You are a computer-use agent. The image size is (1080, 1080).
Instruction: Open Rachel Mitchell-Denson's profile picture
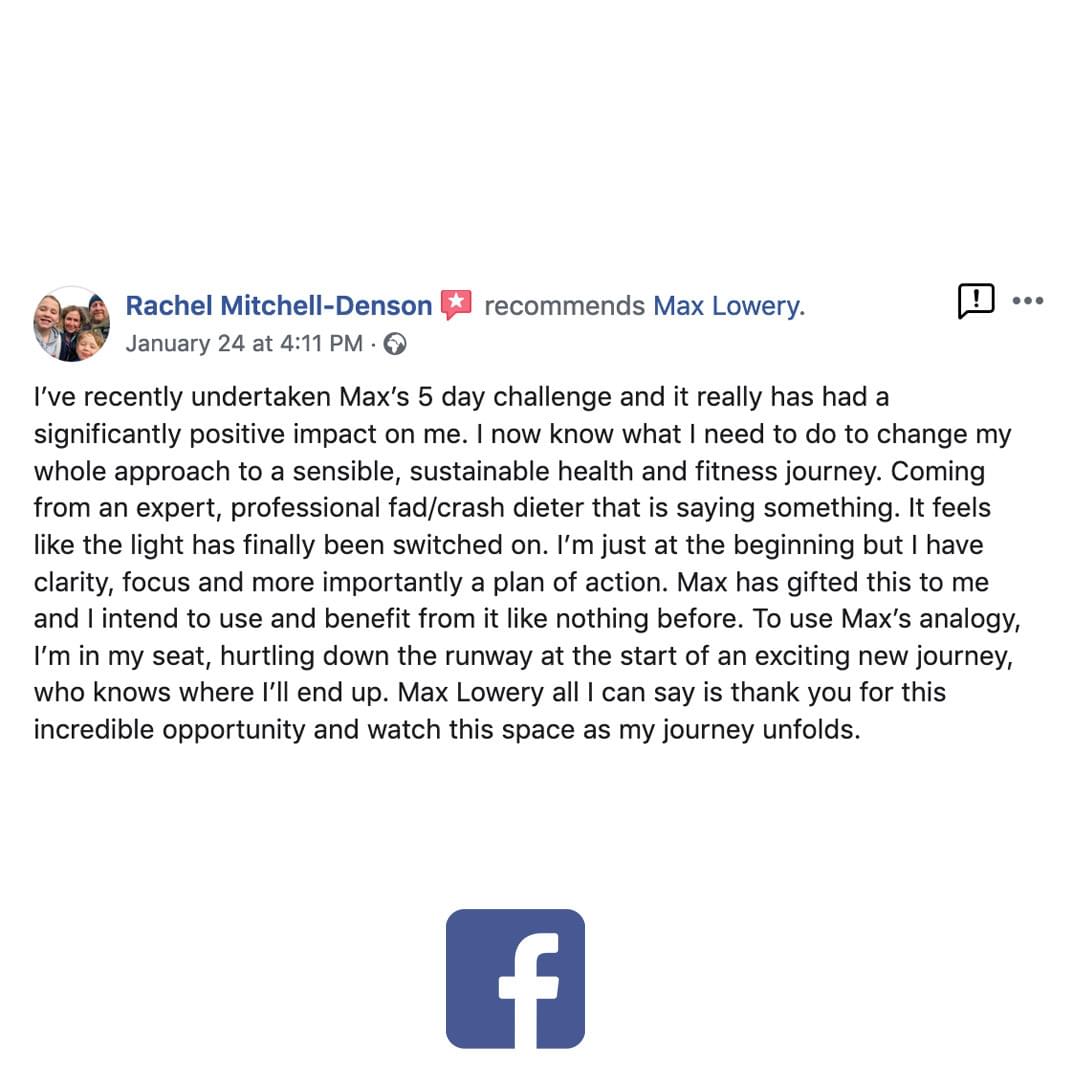pyautogui.click(x=72, y=324)
